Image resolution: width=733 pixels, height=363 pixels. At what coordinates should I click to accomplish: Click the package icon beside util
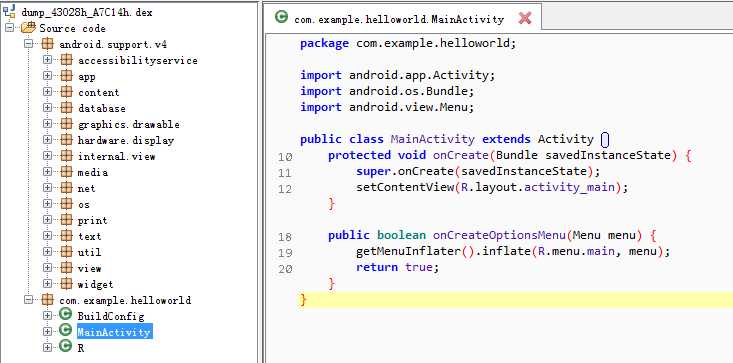coord(67,251)
